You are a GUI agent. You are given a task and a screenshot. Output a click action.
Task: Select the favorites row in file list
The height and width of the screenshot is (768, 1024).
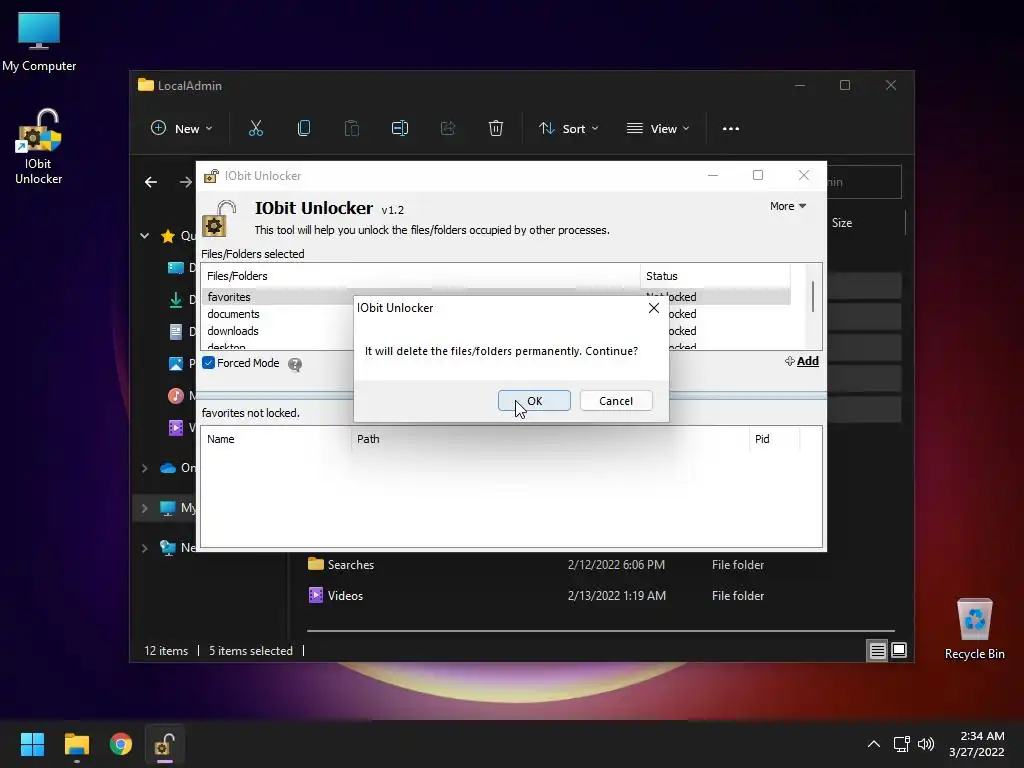[496, 296]
